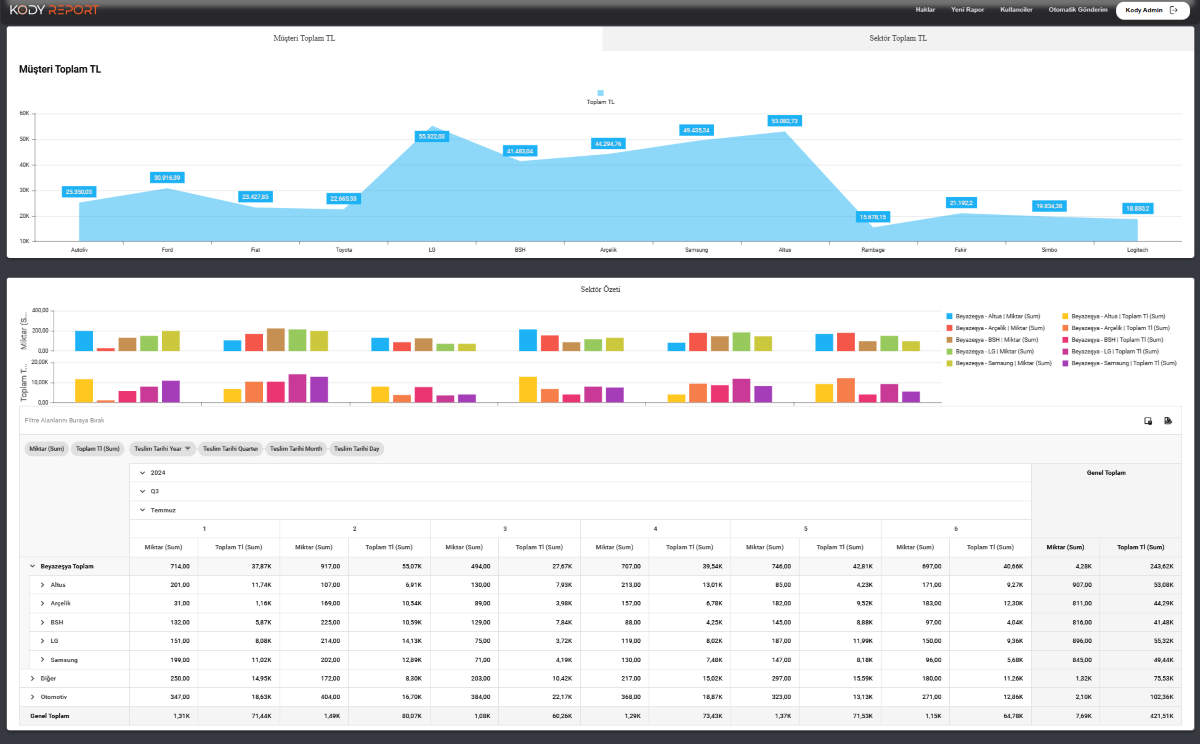Click the logout icon beside Kody Admin
Screen dimensions: 1200x744
[x=1174, y=10]
